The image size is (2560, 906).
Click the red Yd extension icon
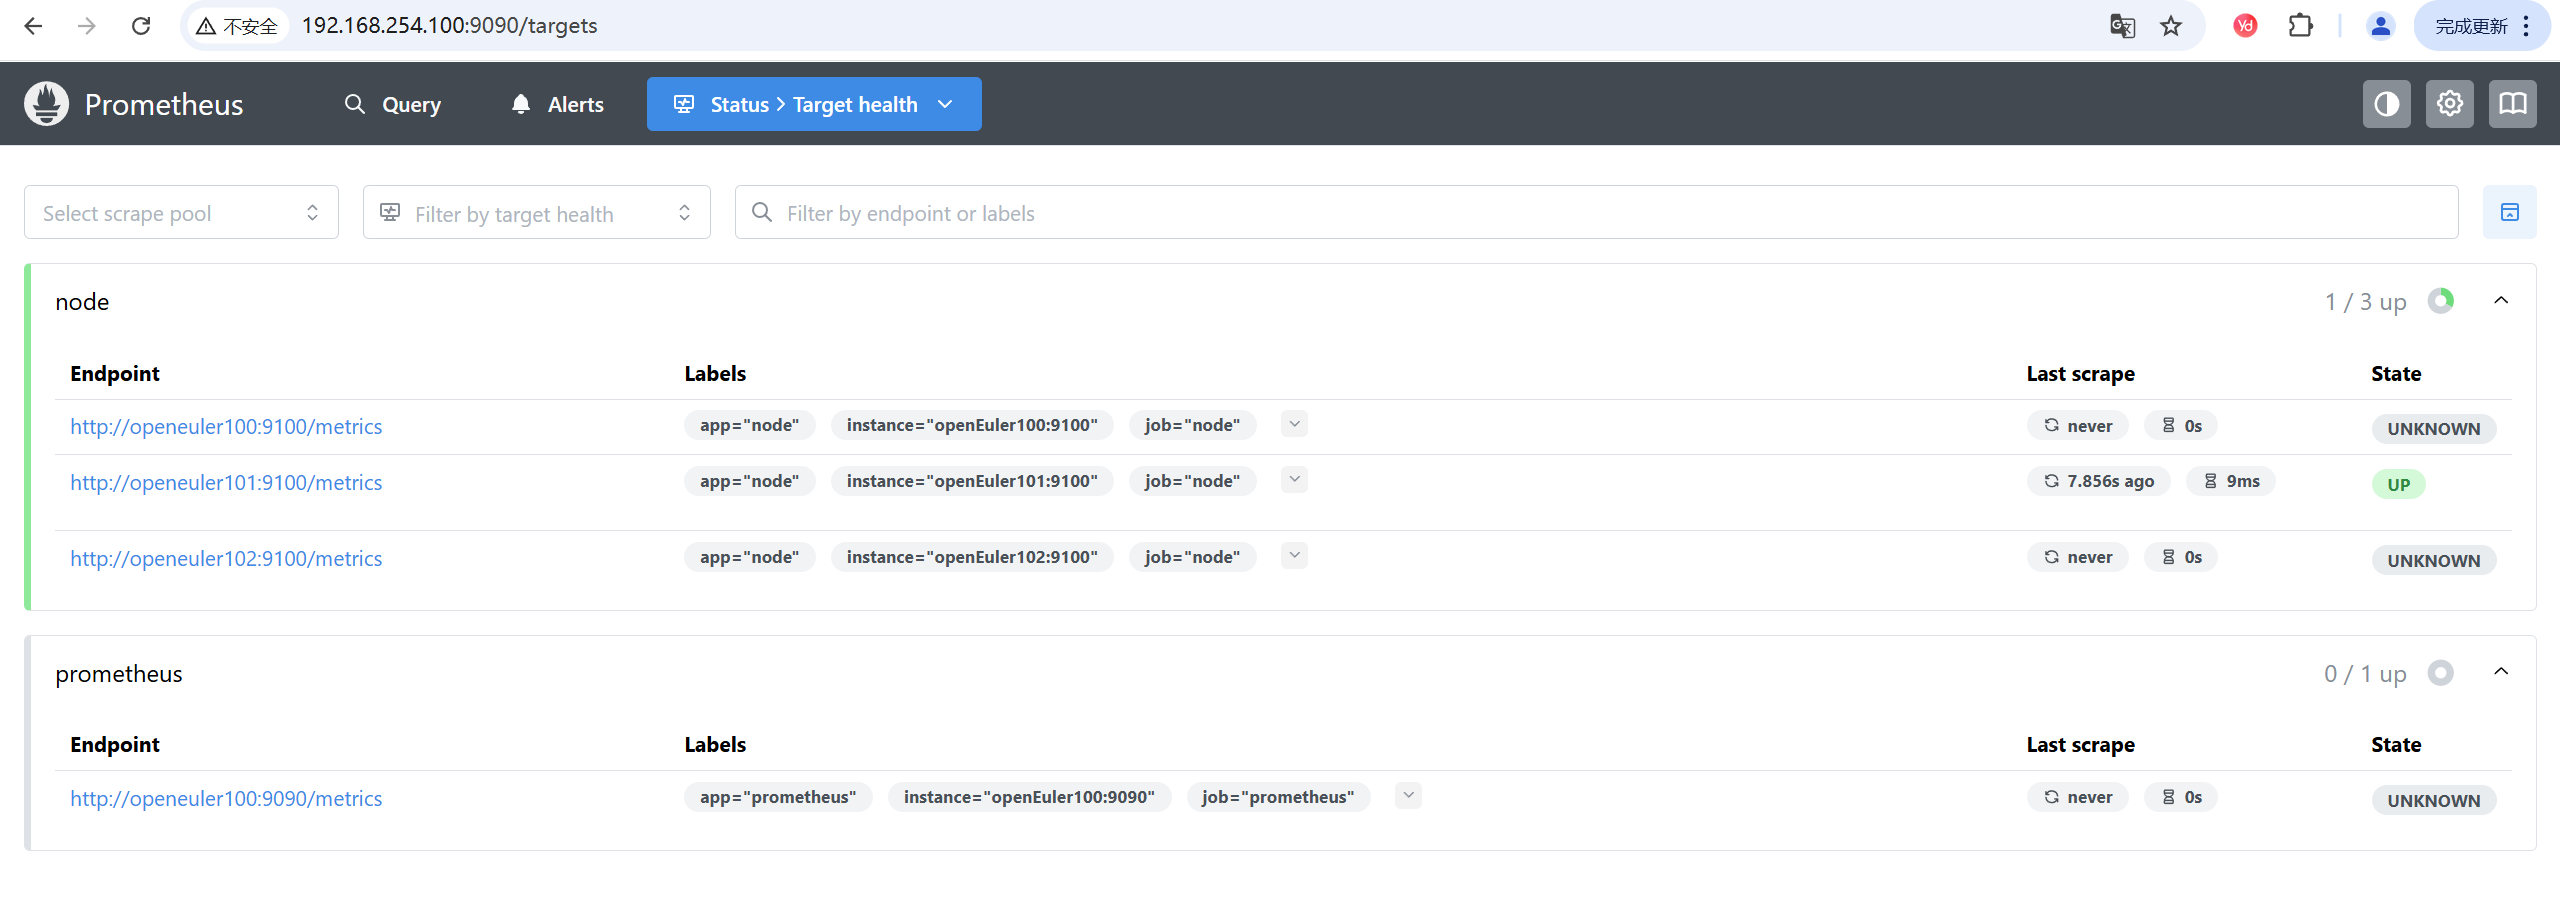point(2245,26)
